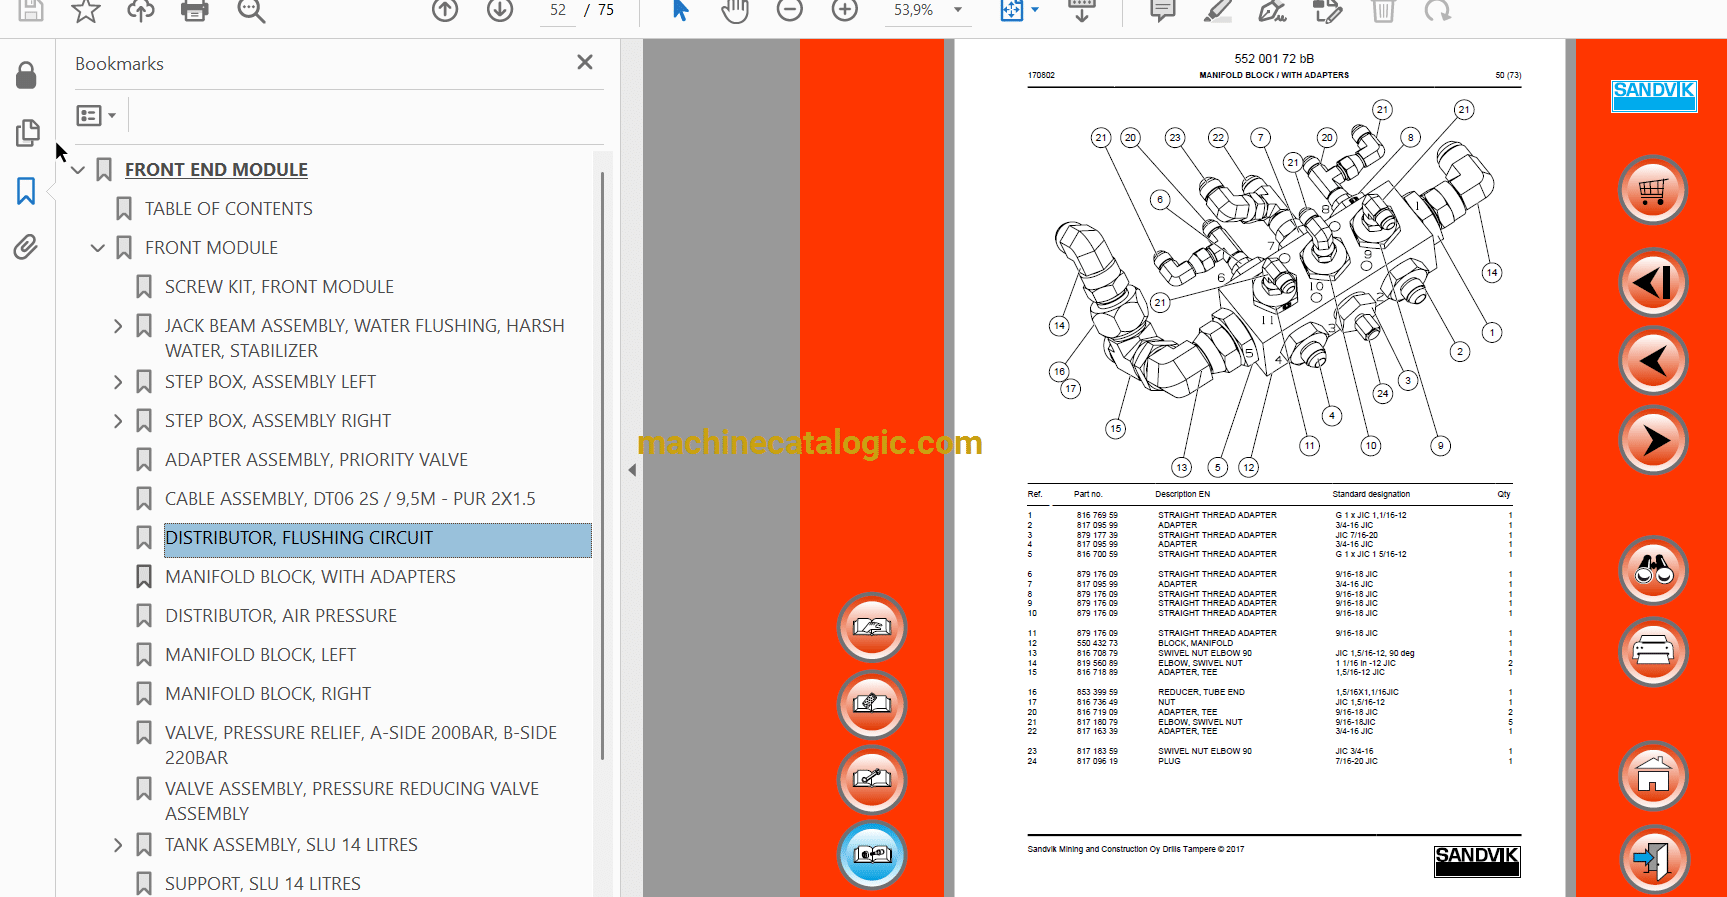The image size is (1727, 897).
Task: Go to next page with down arrow
Action: (500, 11)
